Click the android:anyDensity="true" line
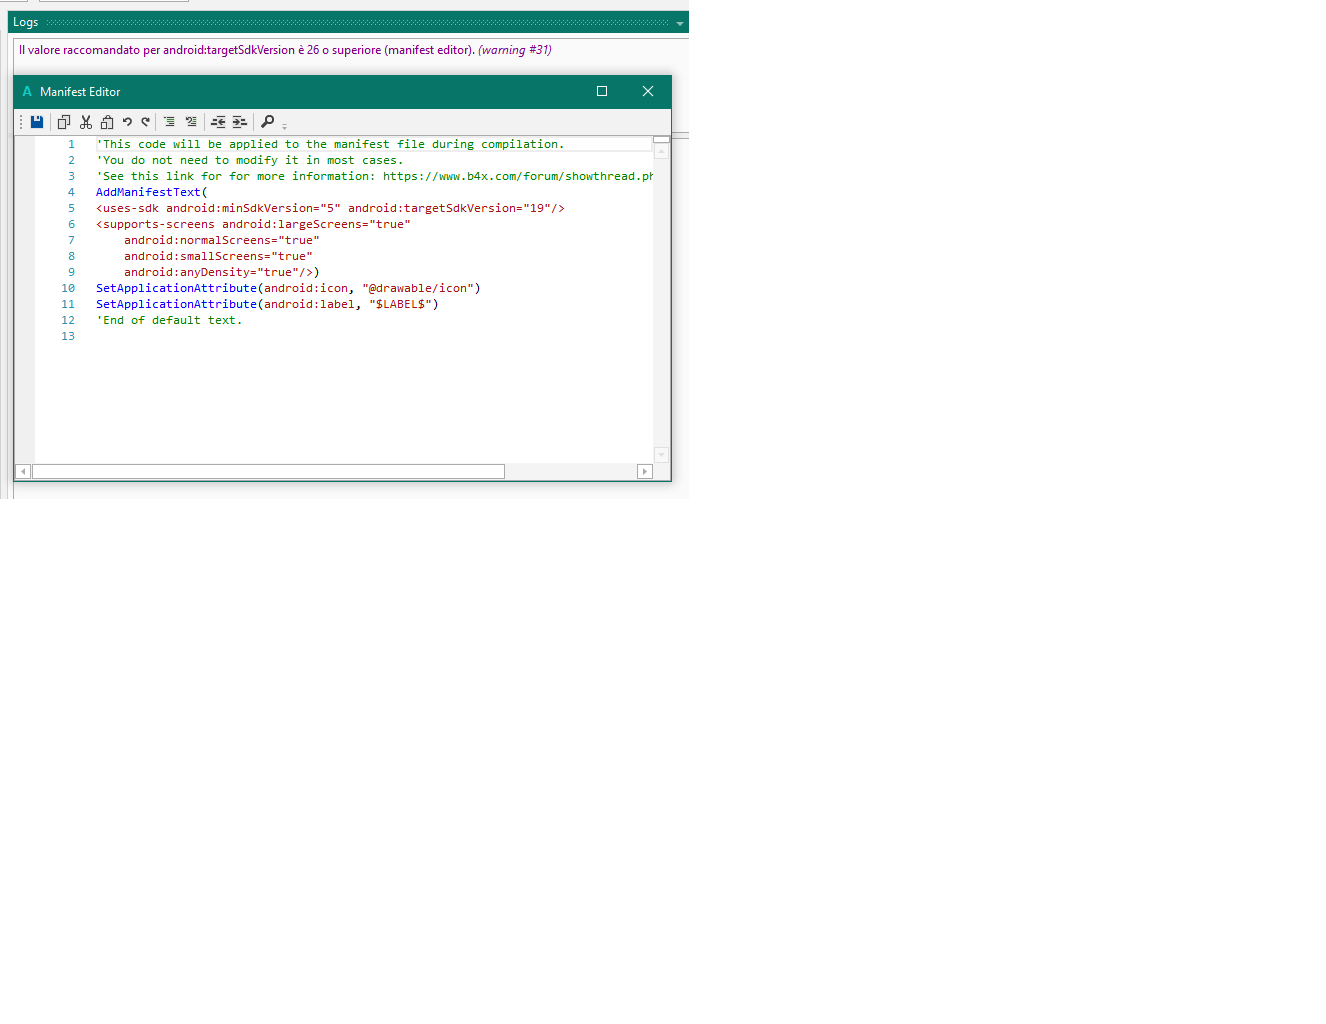Viewport: 1326px width, 1024px height. point(222,272)
